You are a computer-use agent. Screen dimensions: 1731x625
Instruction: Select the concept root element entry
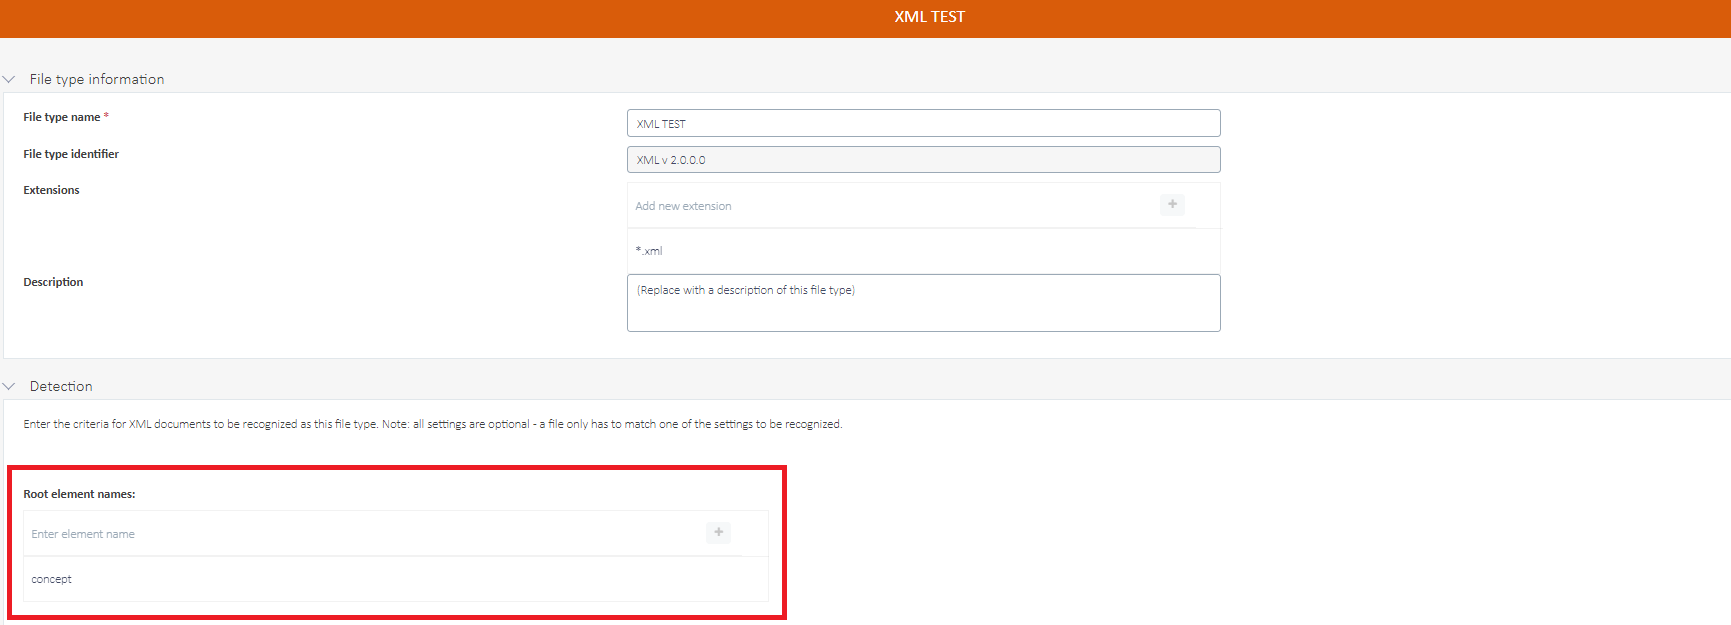[396, 579]
